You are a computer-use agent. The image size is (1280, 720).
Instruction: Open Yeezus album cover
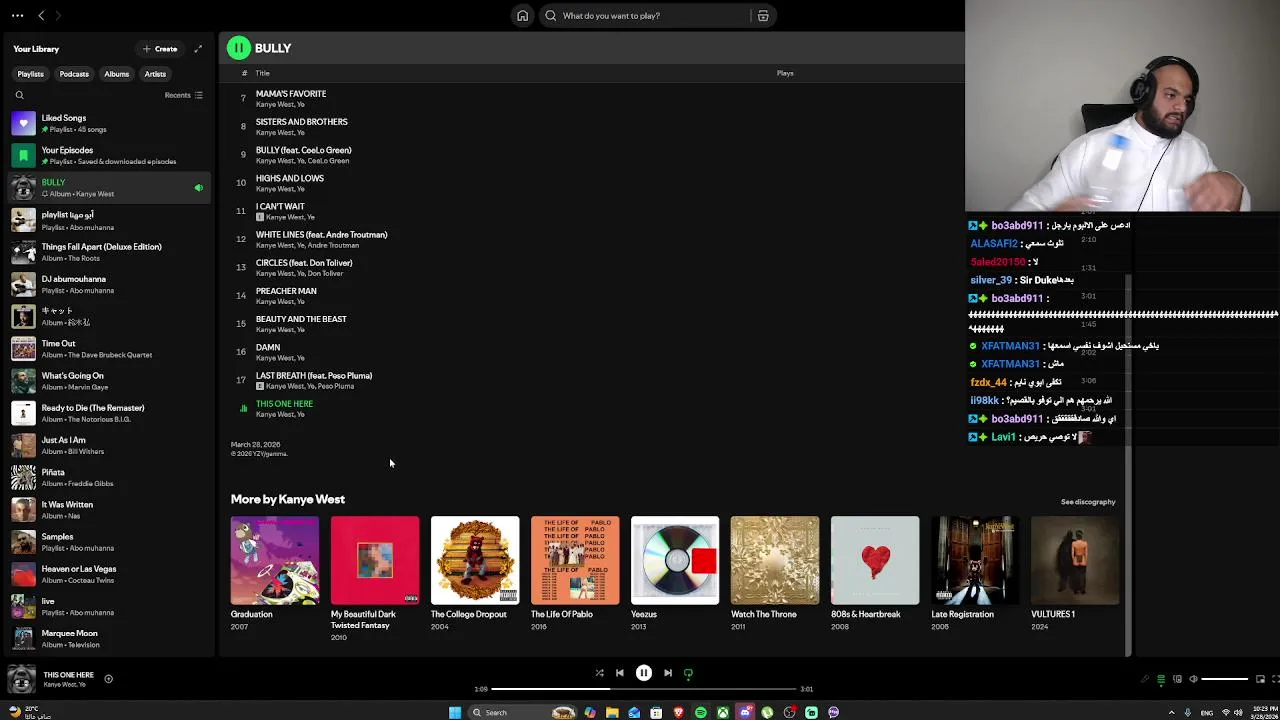click(x=675, y=560)
